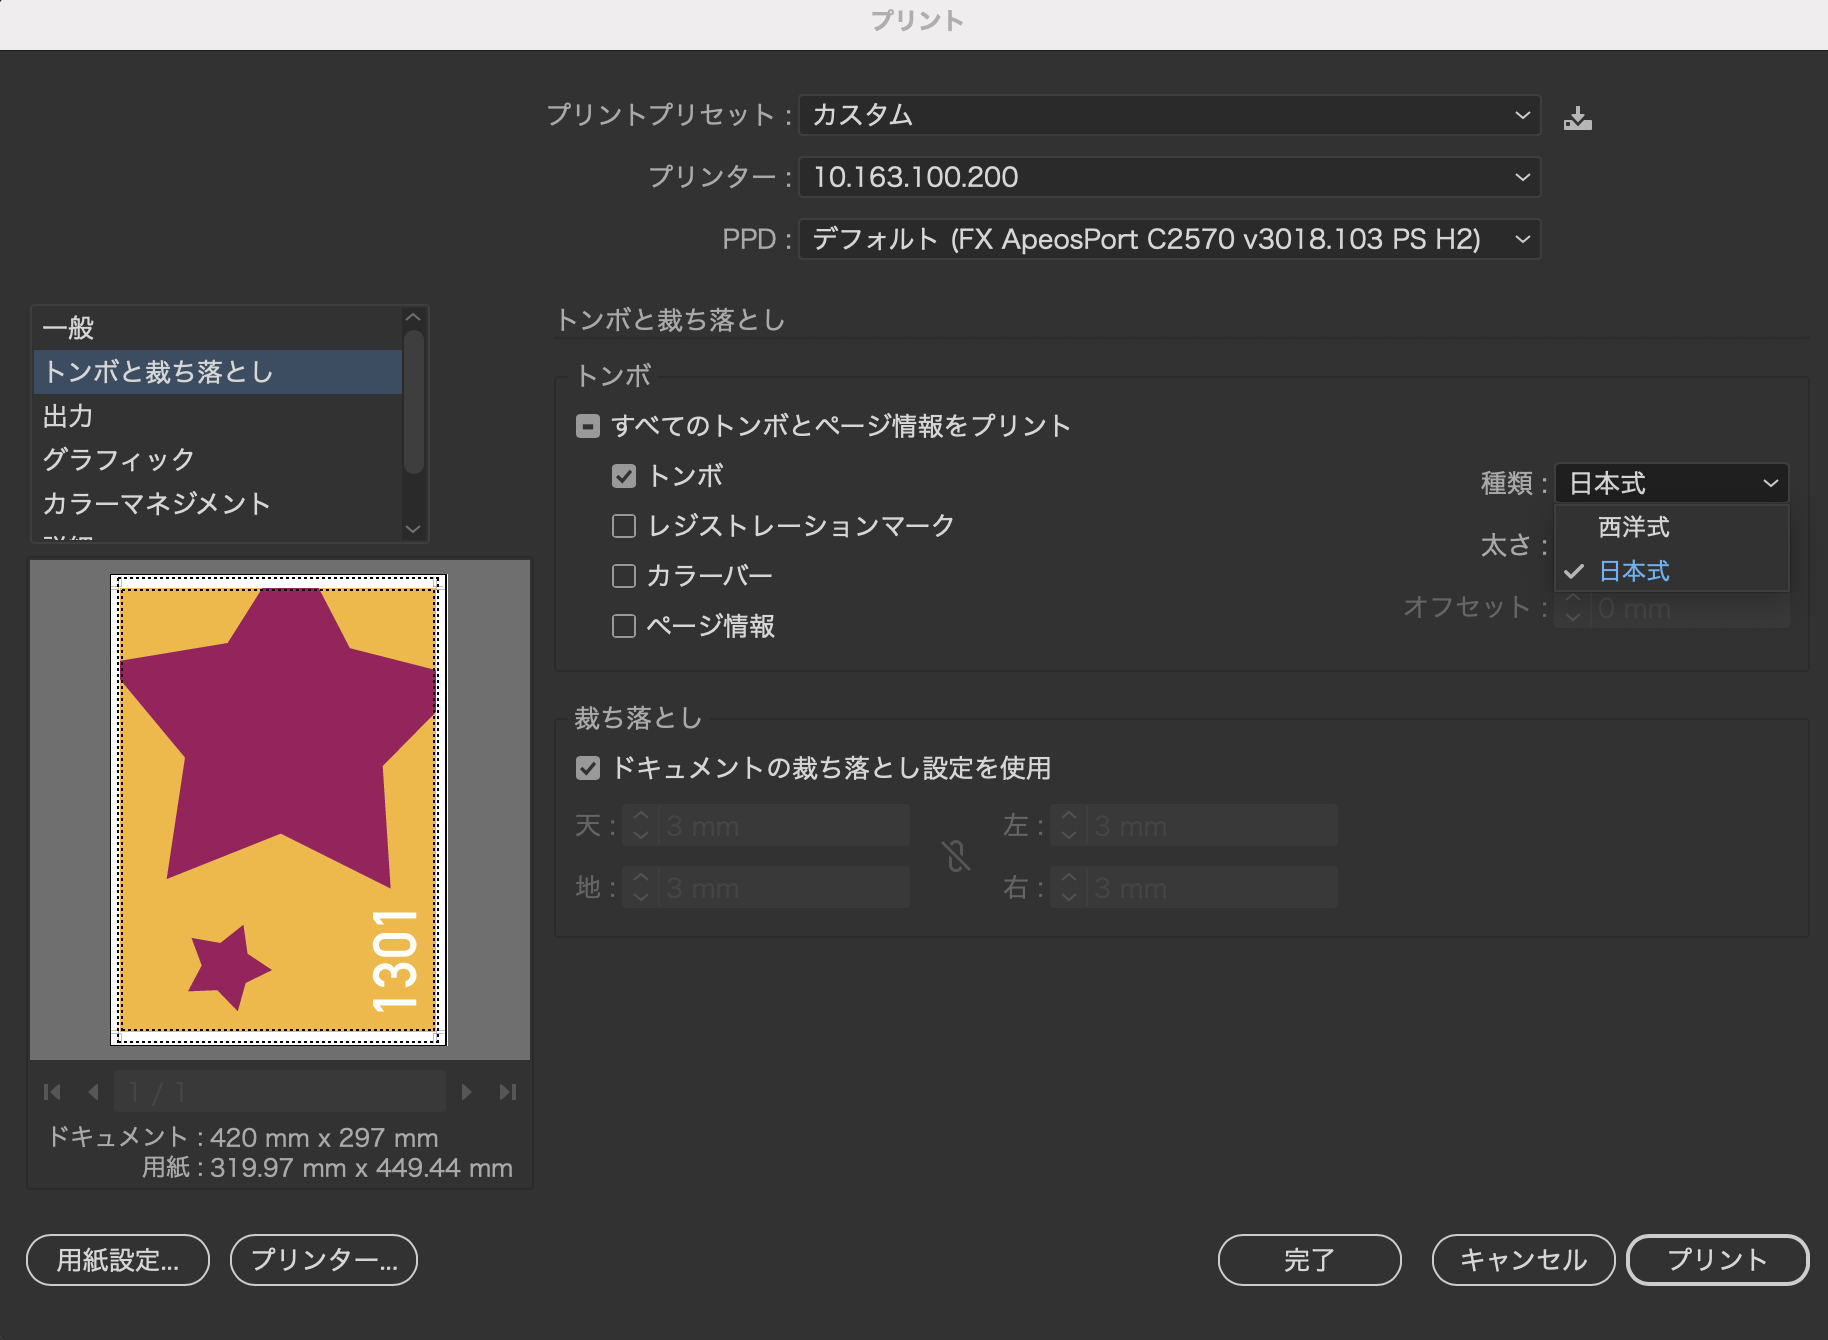1828x1340 pixels.
Task: Click the save print preset icon
Action: coord(1577,118)
